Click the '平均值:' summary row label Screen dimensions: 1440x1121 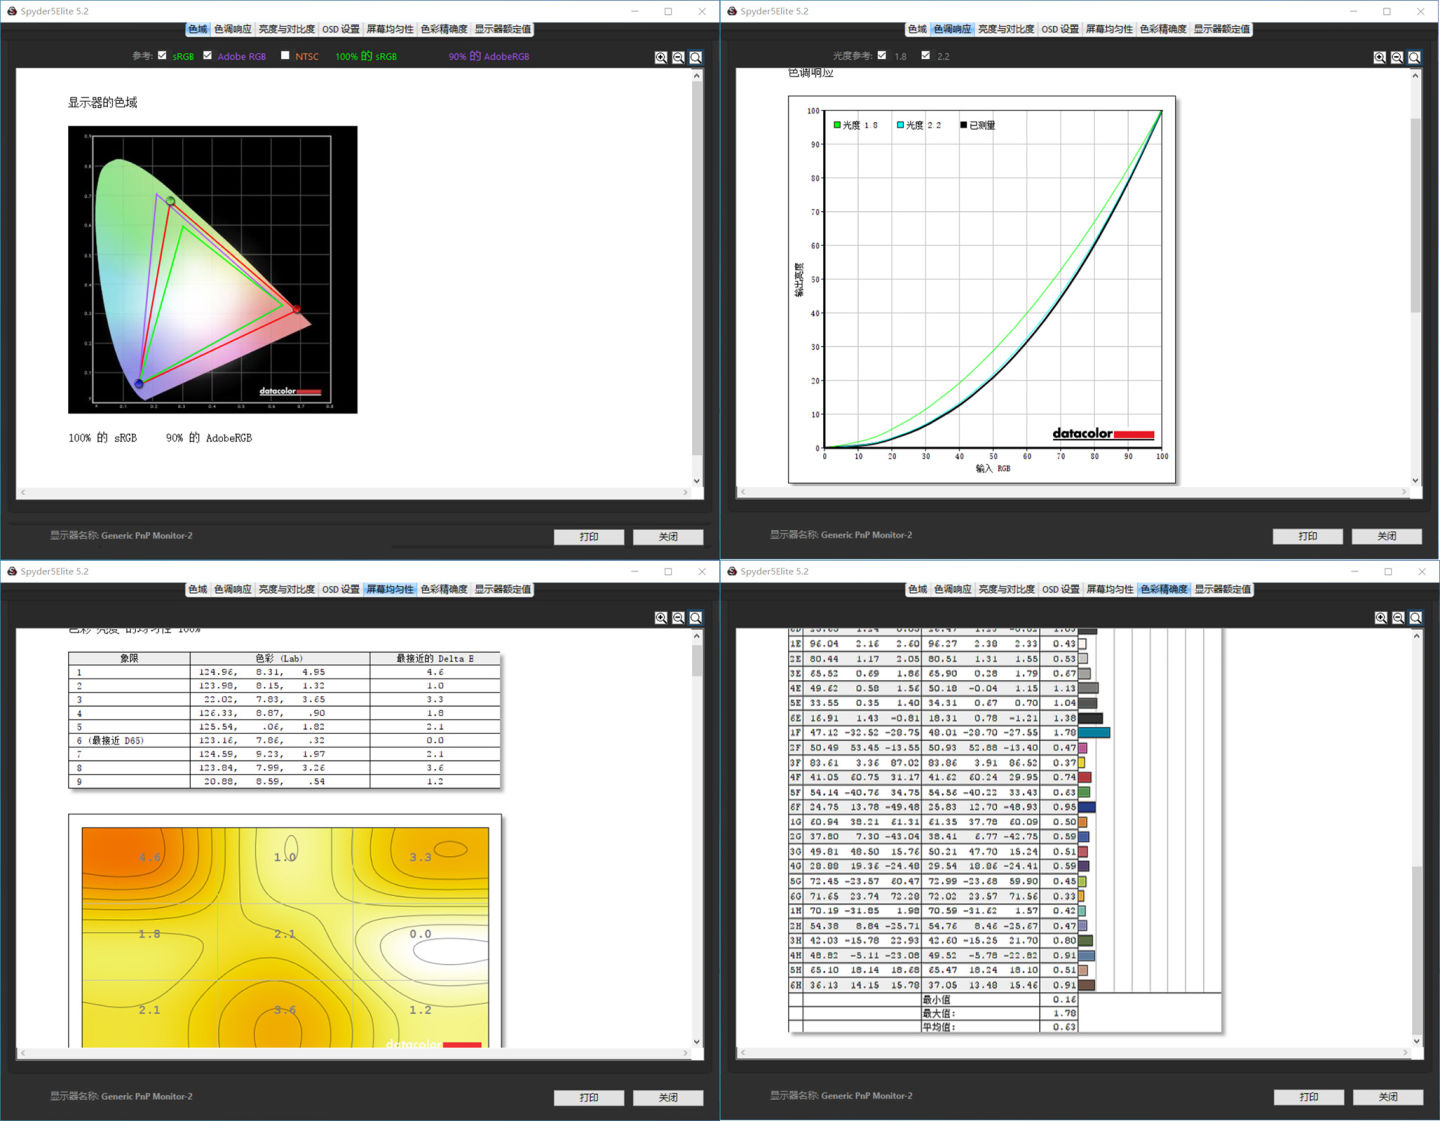click(938, 1027)
